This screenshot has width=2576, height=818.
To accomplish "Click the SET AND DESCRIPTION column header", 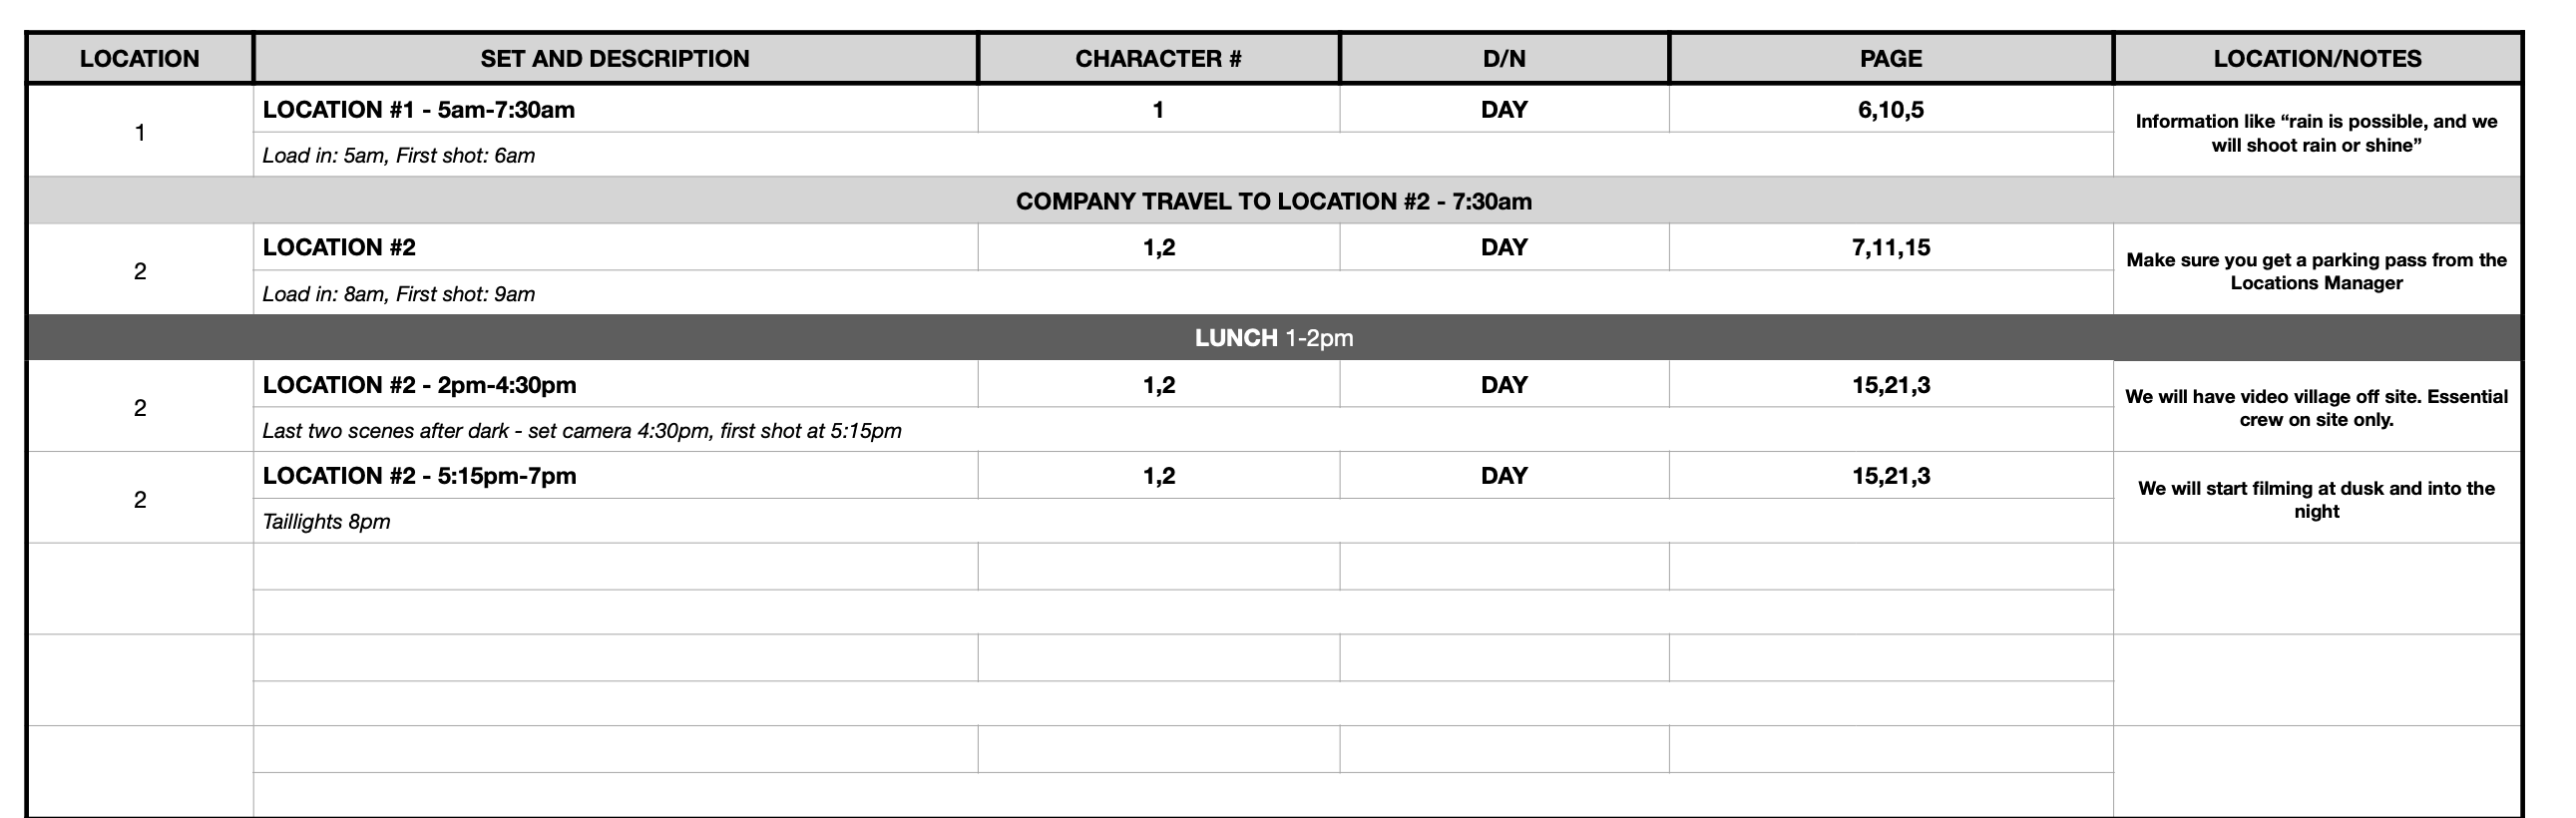I will coord(614,58).
